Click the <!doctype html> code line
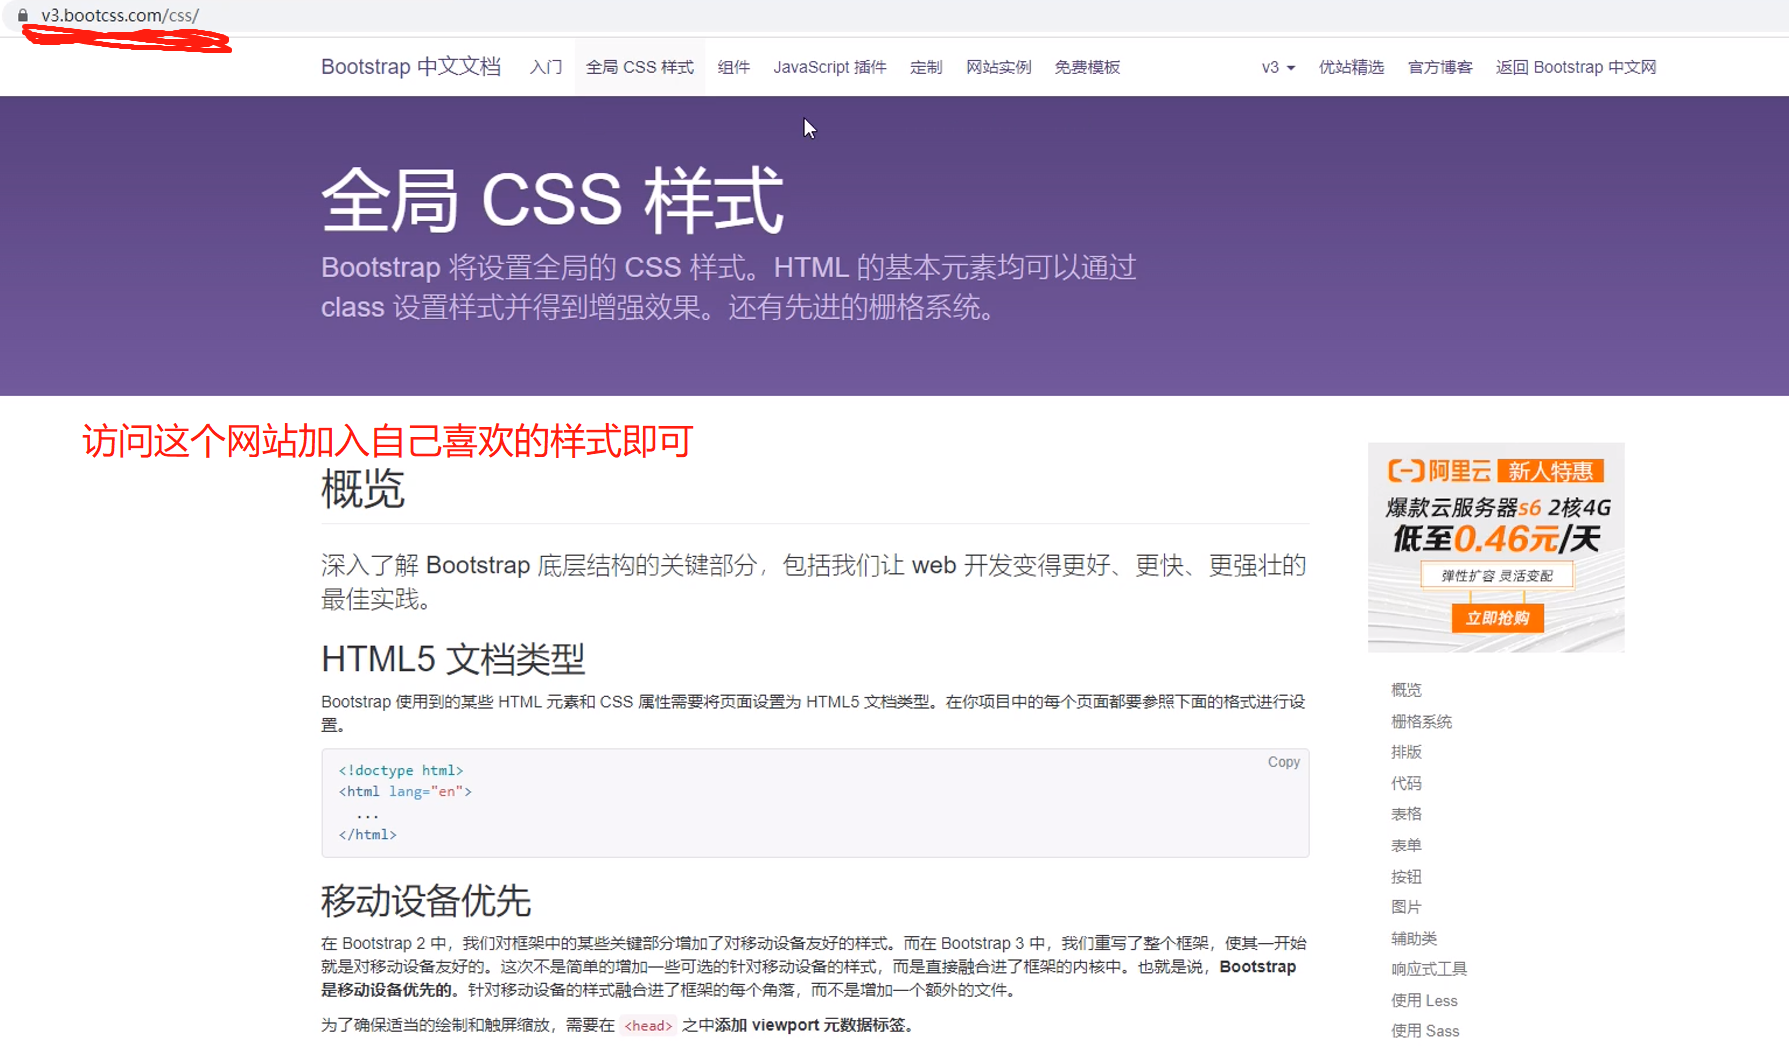The width and height of the screenshot is (1789, 1046). [x=401, y=770]
